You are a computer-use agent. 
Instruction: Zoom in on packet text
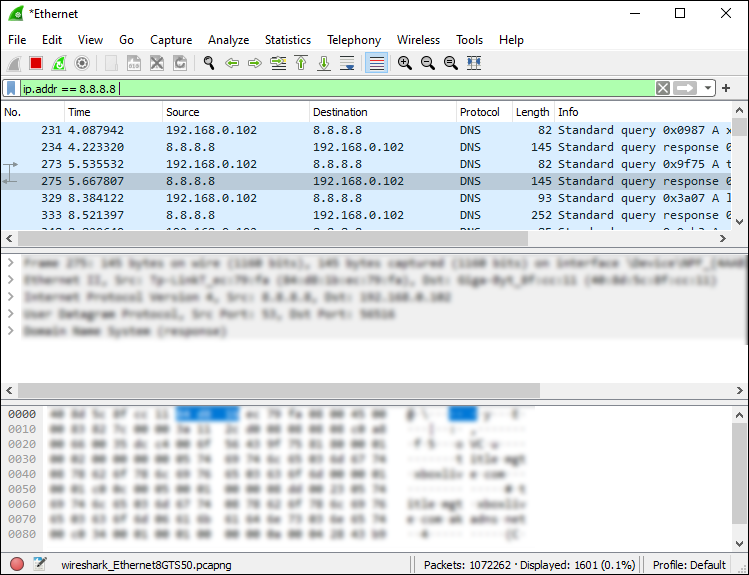click(405, 63)
